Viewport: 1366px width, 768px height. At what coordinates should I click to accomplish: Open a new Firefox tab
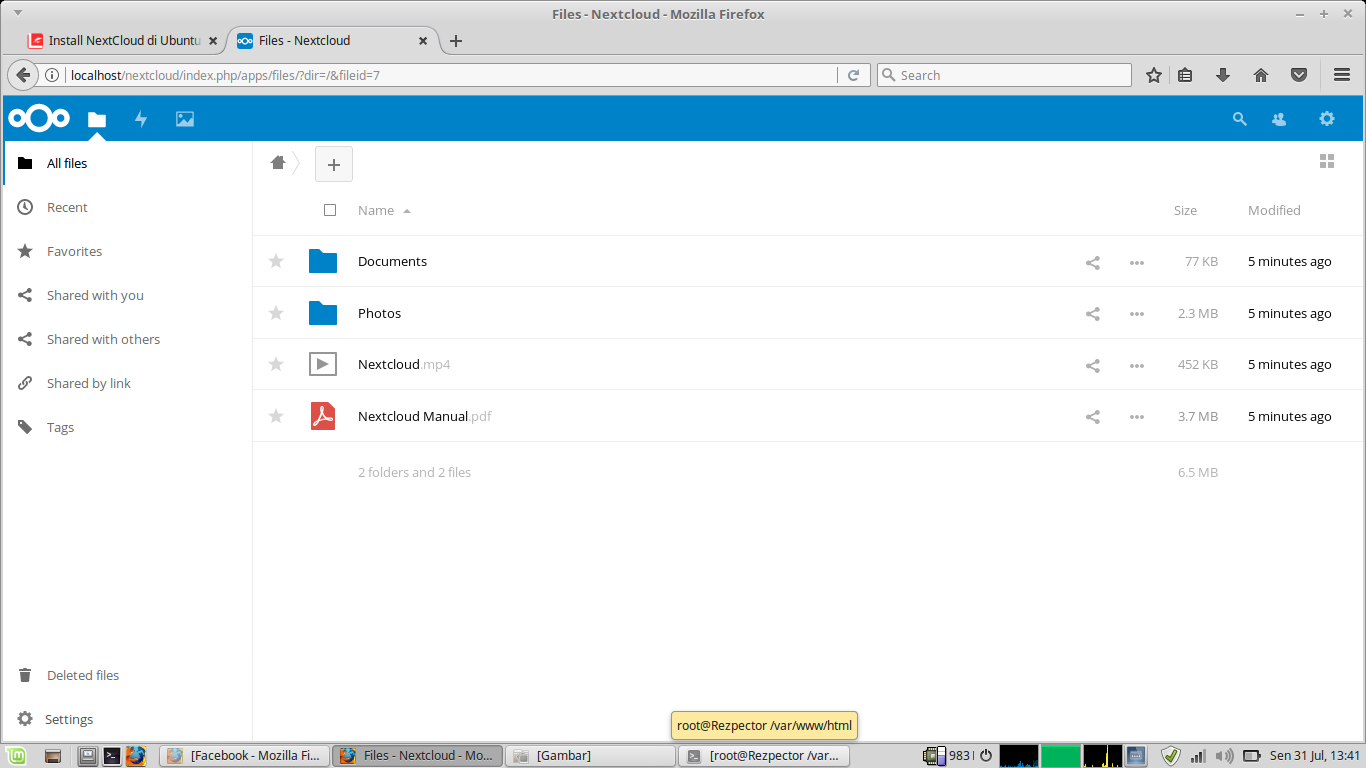[456, 41]
